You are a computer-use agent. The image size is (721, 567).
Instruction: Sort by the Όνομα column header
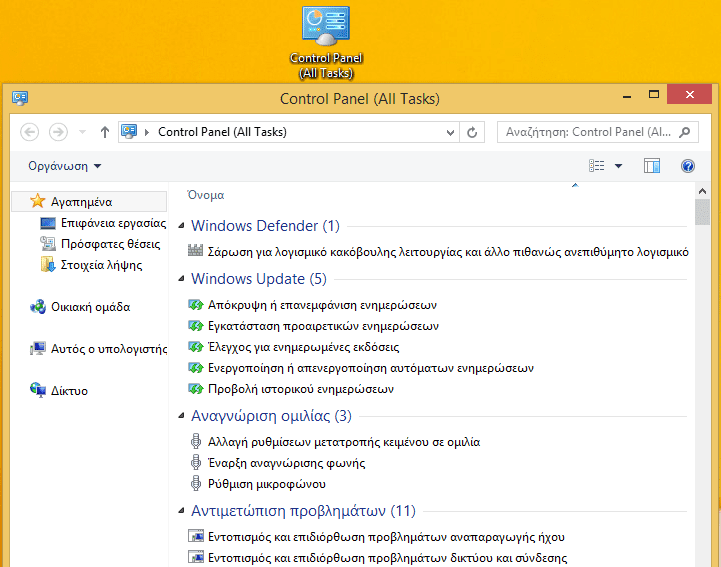[x=206, y=195]
